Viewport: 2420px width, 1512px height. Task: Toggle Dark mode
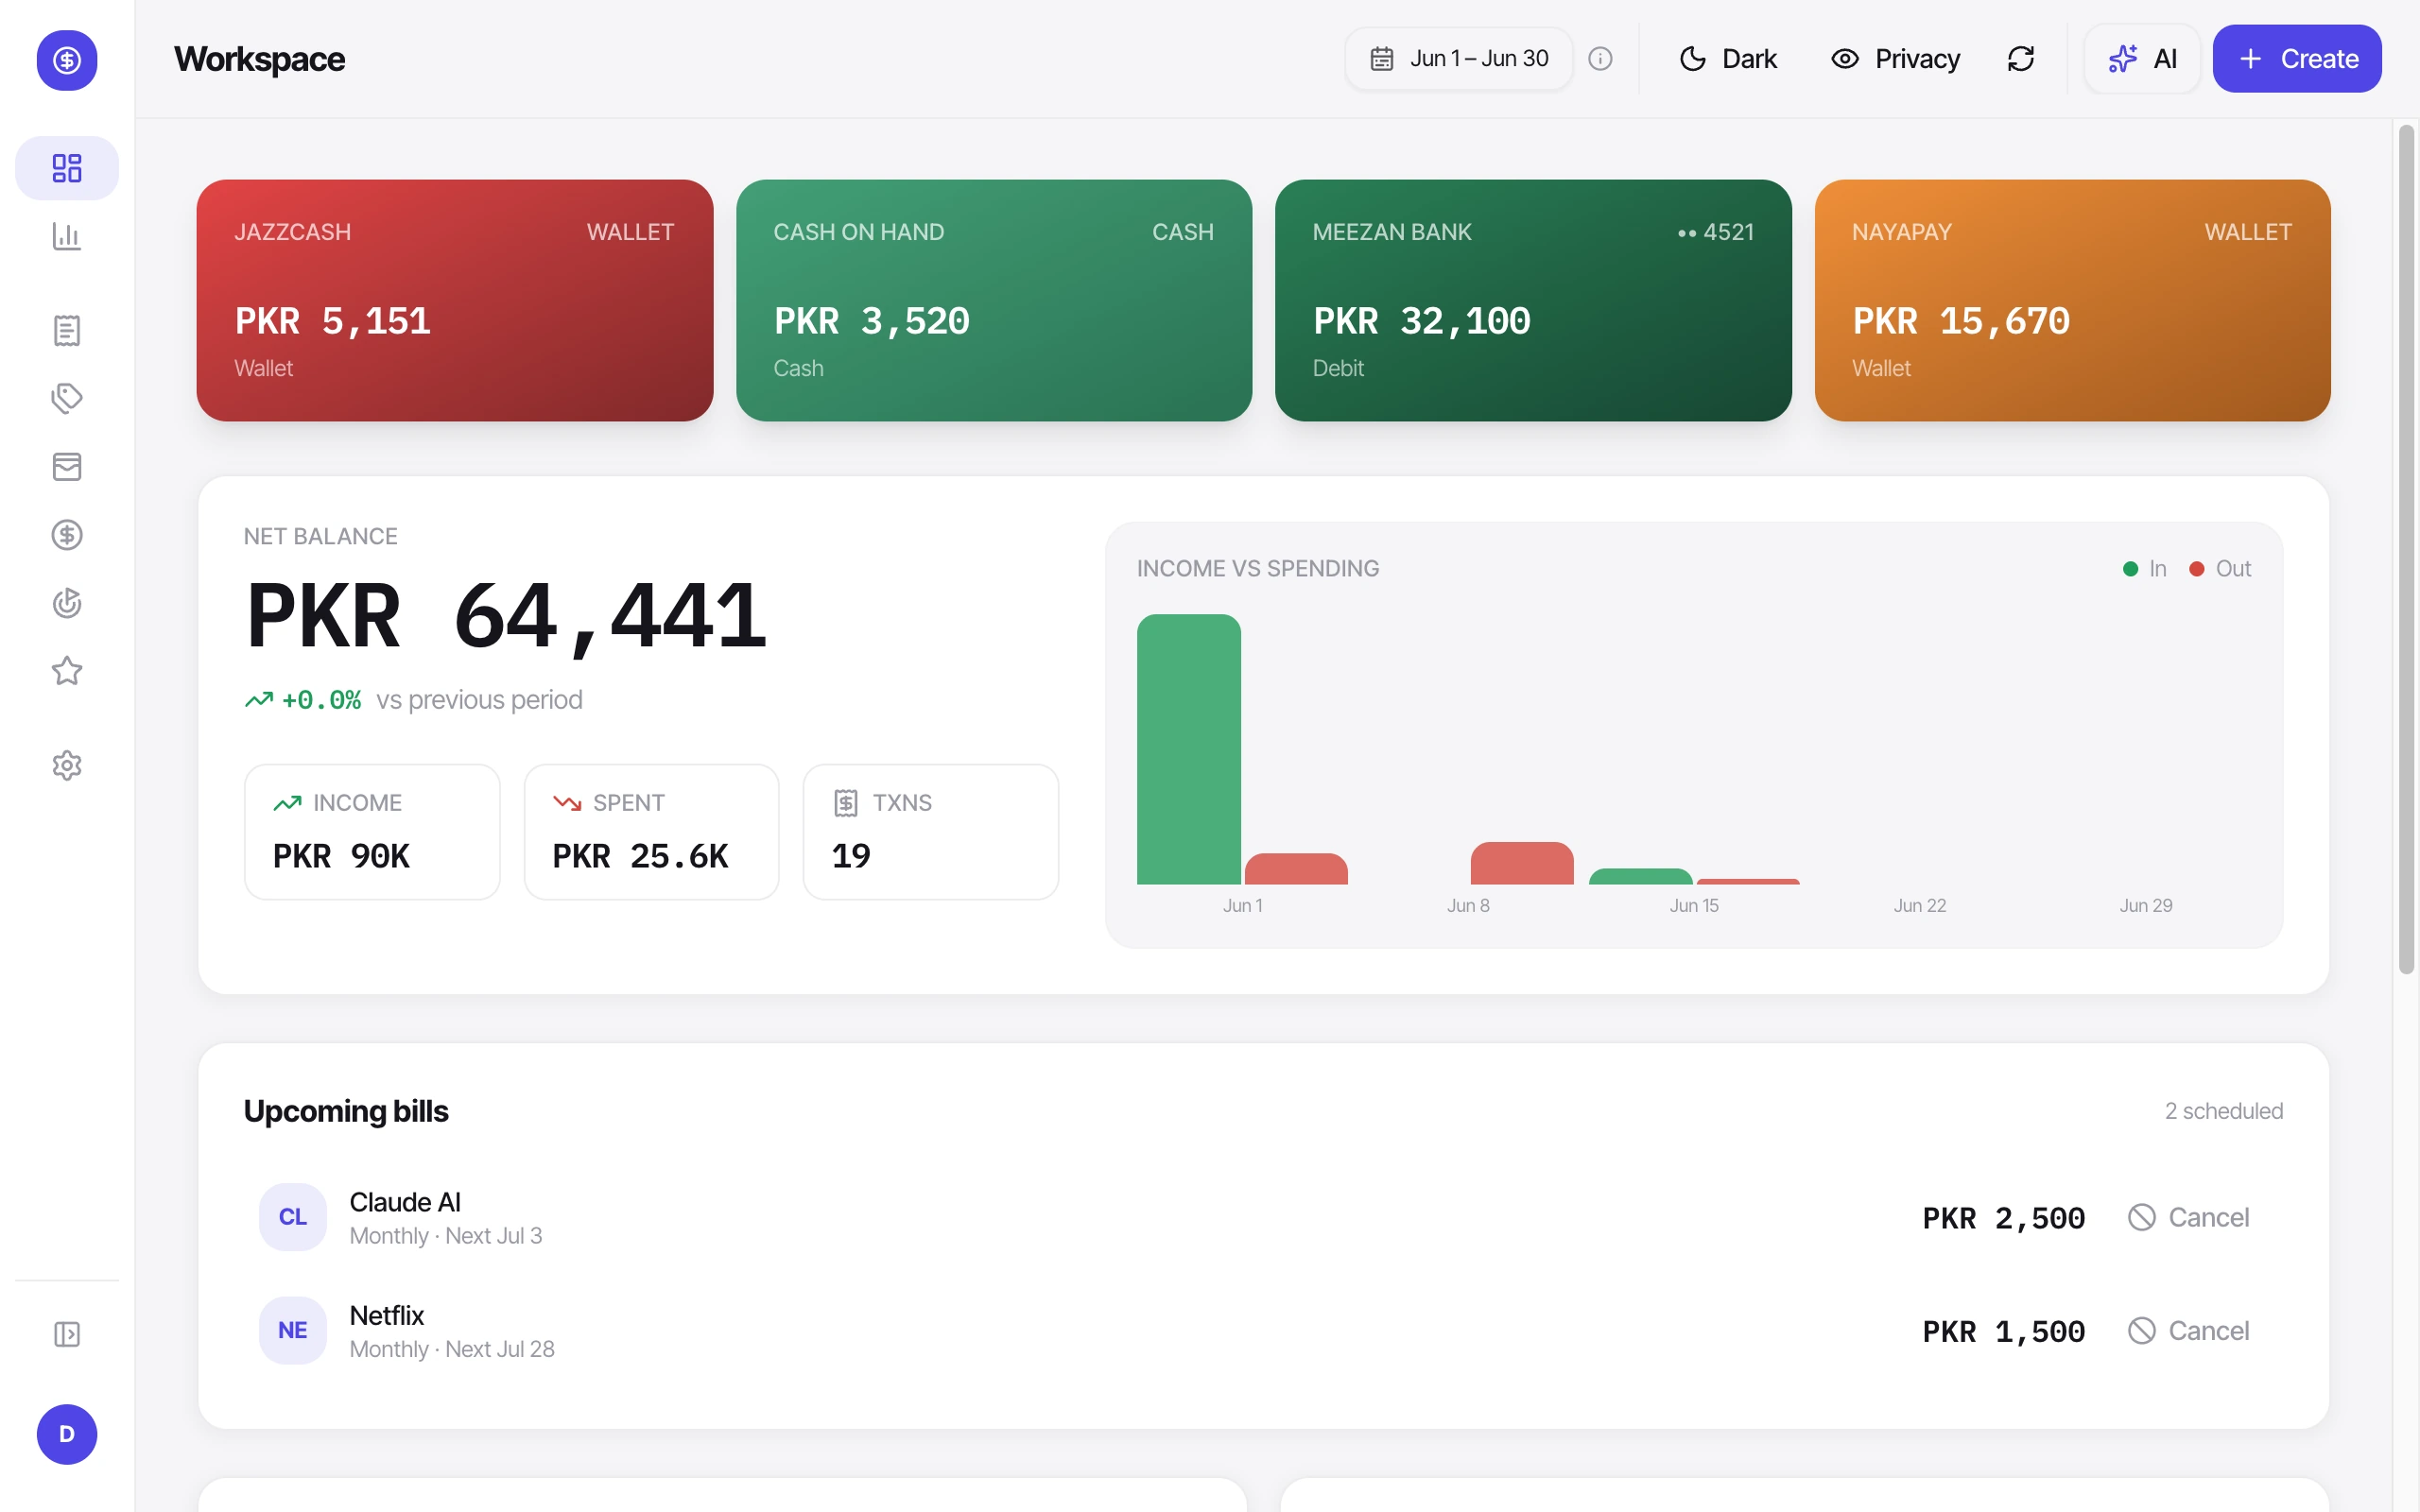pyautogui.click(x=1728, y=59)
